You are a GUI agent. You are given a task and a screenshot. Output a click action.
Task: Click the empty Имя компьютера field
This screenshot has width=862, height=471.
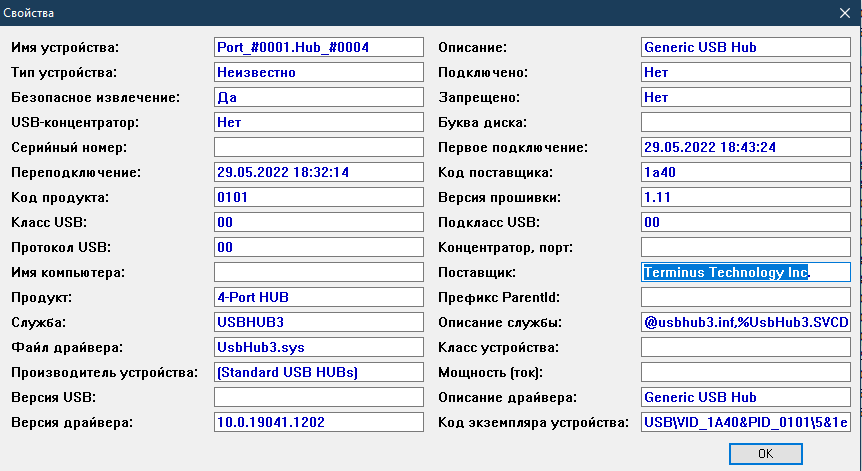pyautogui.click(x=319, y=272)
